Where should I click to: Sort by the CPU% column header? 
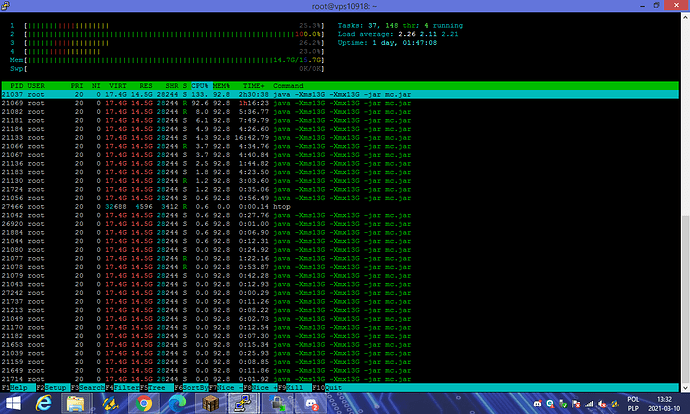(200, 85)
